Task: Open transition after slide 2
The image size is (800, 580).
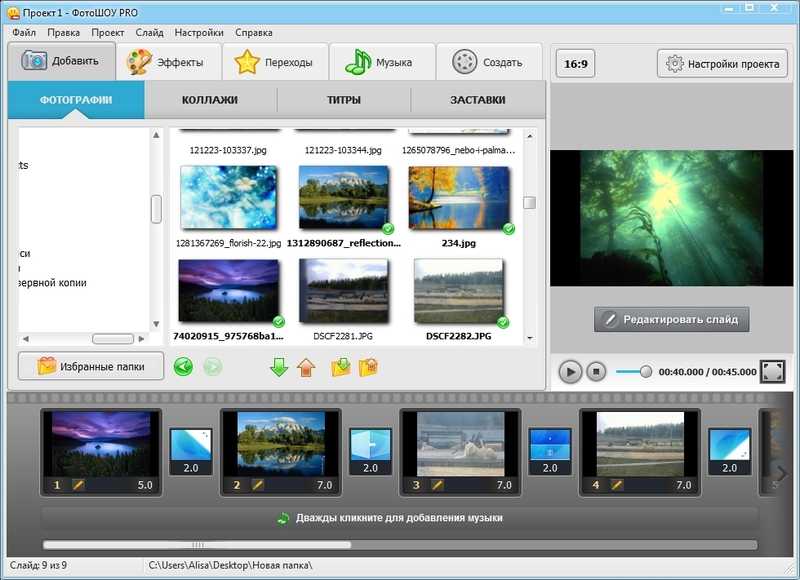Action: 370,451
